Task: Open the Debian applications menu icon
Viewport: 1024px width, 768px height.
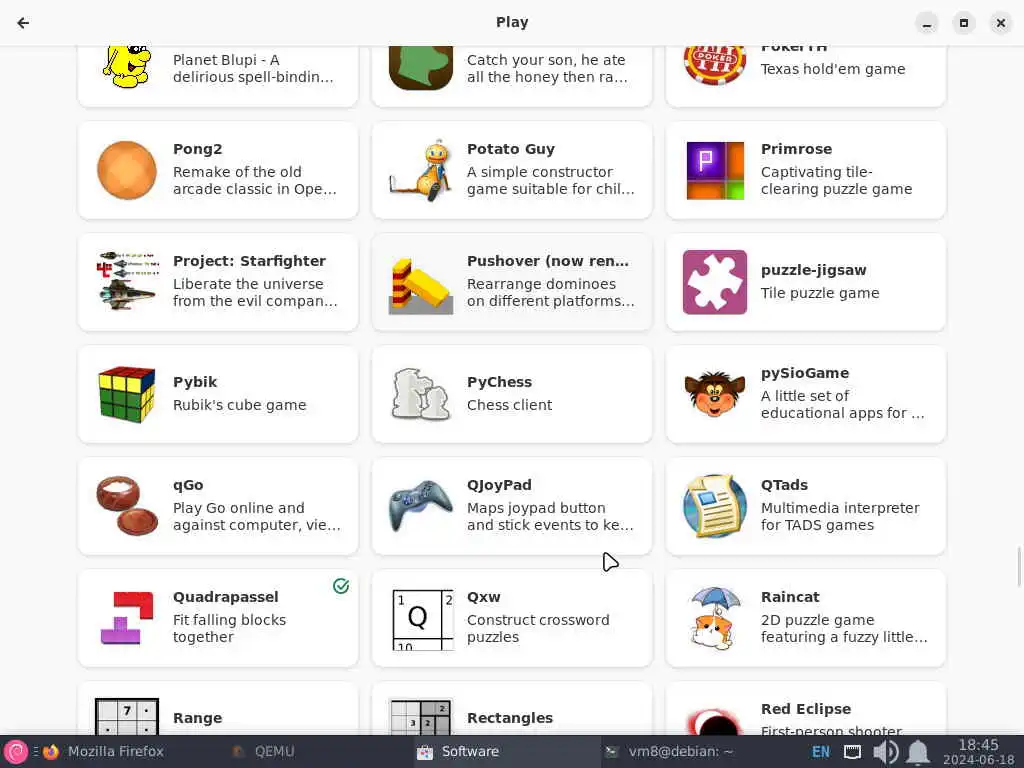Action: (x=16, y=752)
